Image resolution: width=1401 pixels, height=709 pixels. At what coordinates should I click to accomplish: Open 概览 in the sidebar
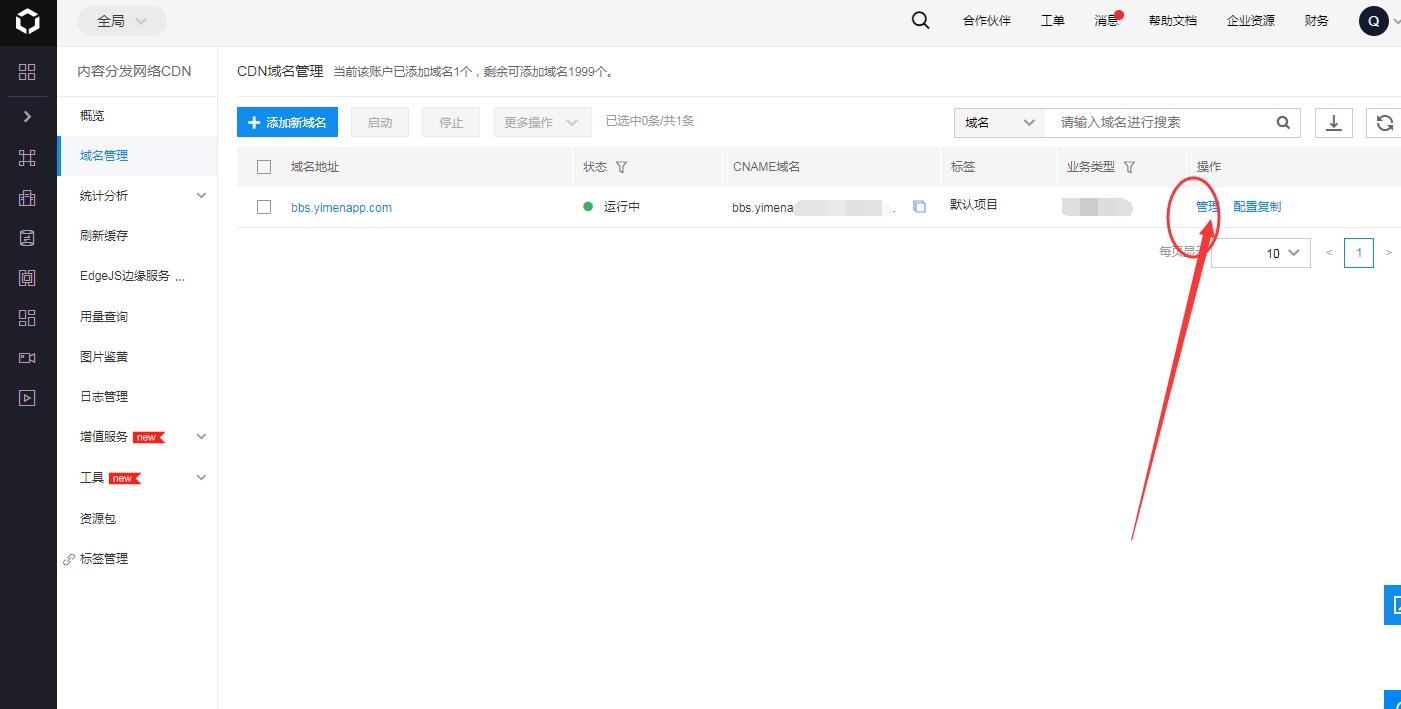(x=92, y=116)
